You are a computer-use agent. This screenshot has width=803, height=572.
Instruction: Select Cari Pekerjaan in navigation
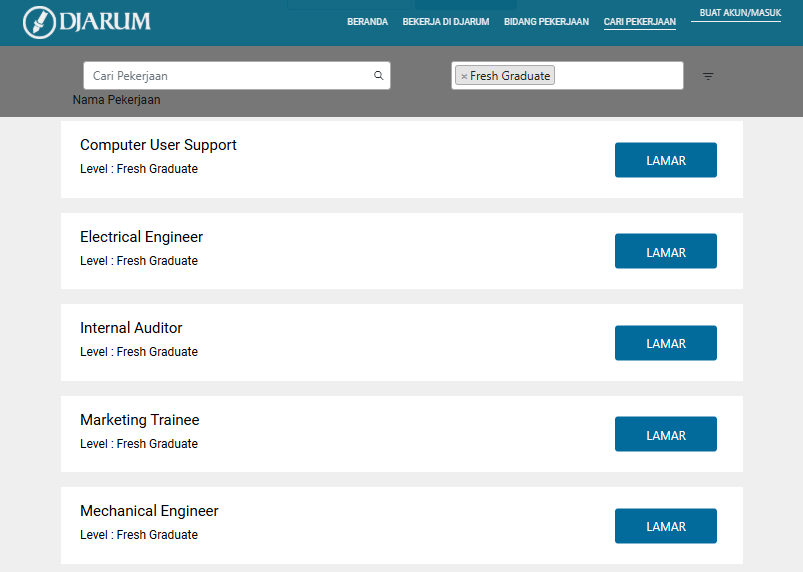pos(639,22)
